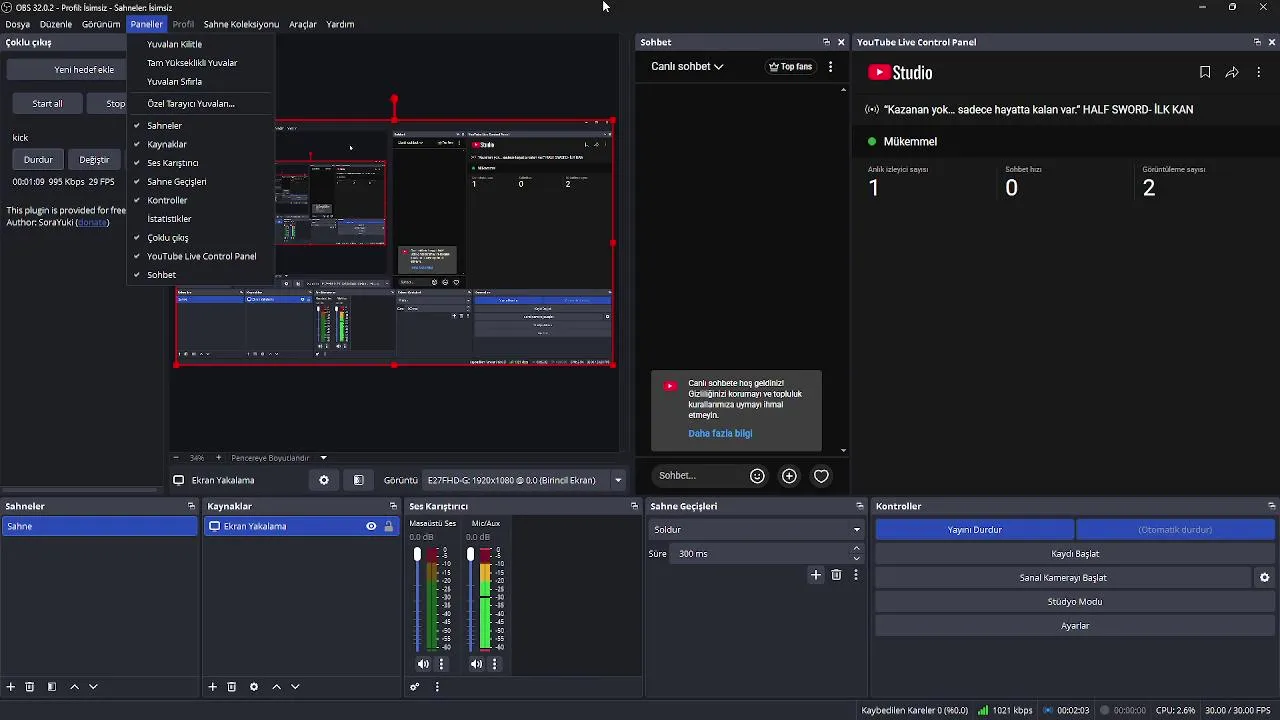Remove selected source with trash icon
This screenshot has height=720, width=1280.
click(232, 687)
